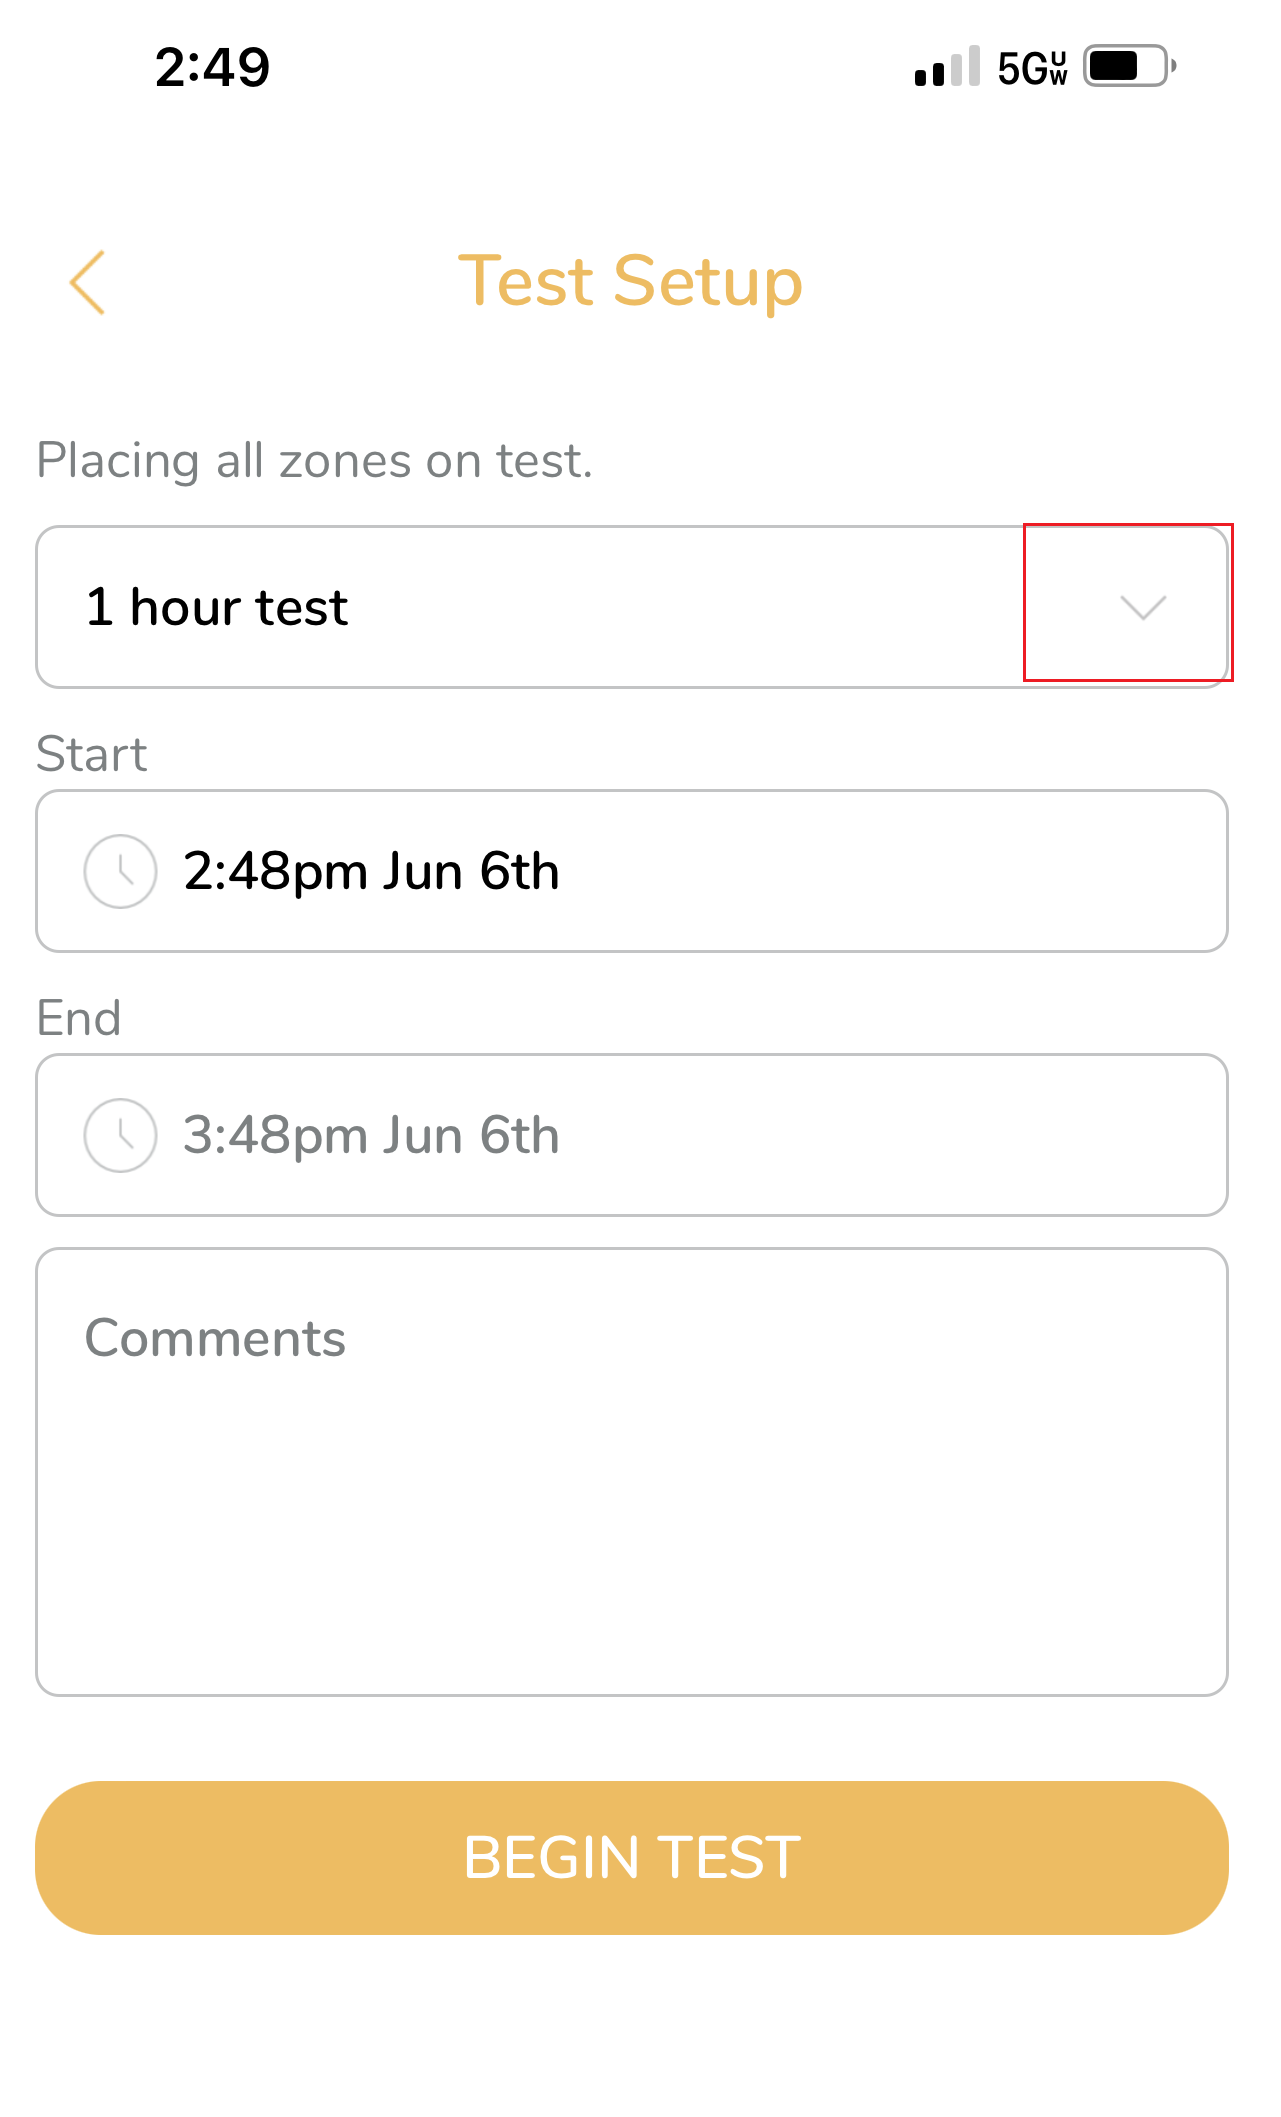Select the "Jun 6th" date in Start field

pyautogui.click(x=470, y=871)
